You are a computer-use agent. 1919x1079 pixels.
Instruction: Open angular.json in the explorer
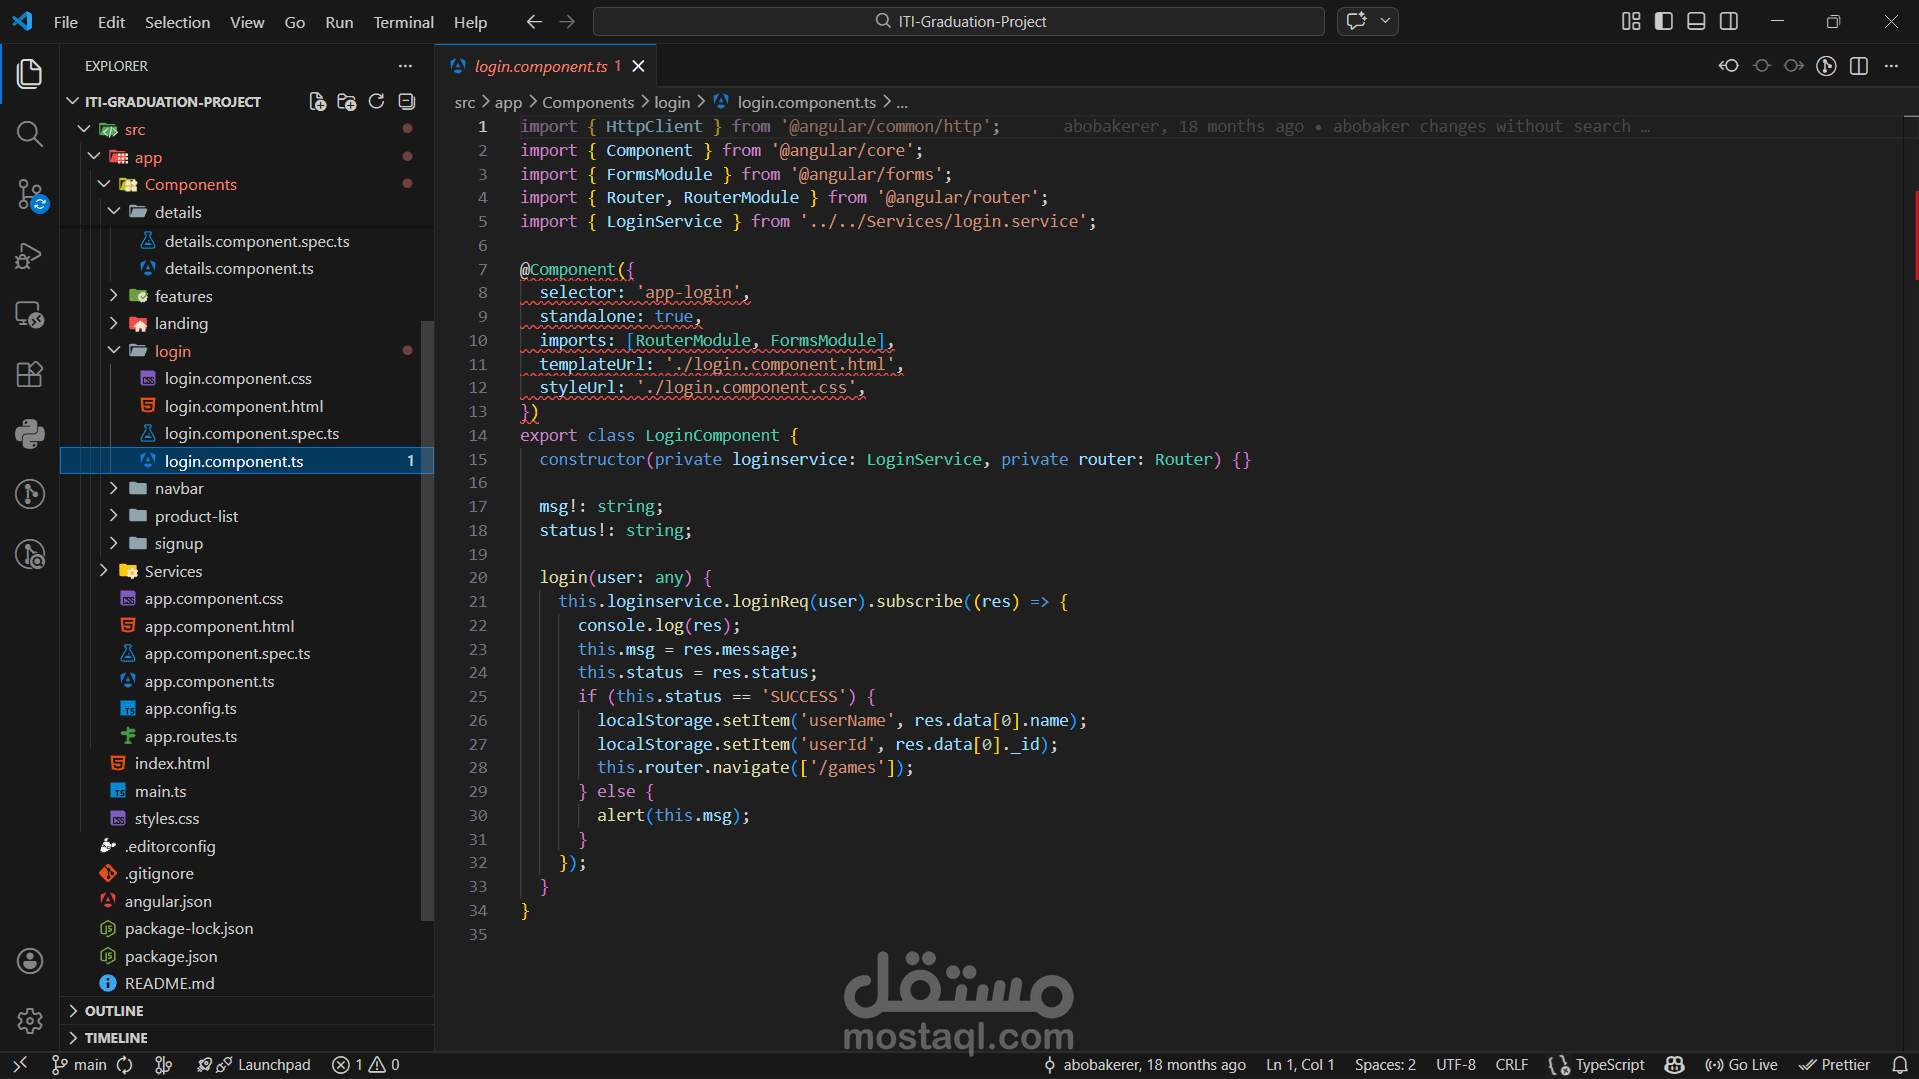(x=168, y=901)
